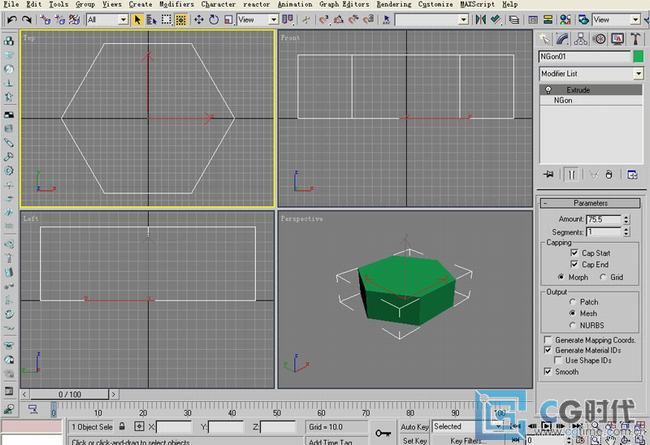Screen dimensions: 650x445
Task: Click the Set Key button
Action: (x=414, y=440)
